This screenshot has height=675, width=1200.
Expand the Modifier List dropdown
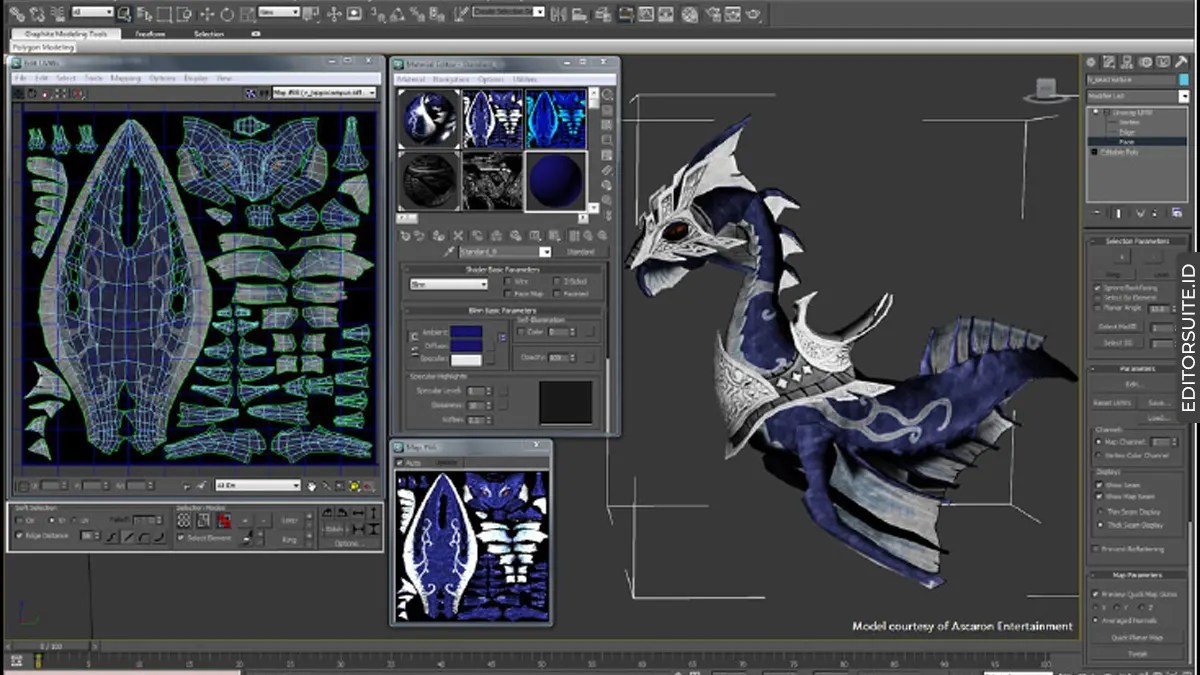click(1184, 96)
